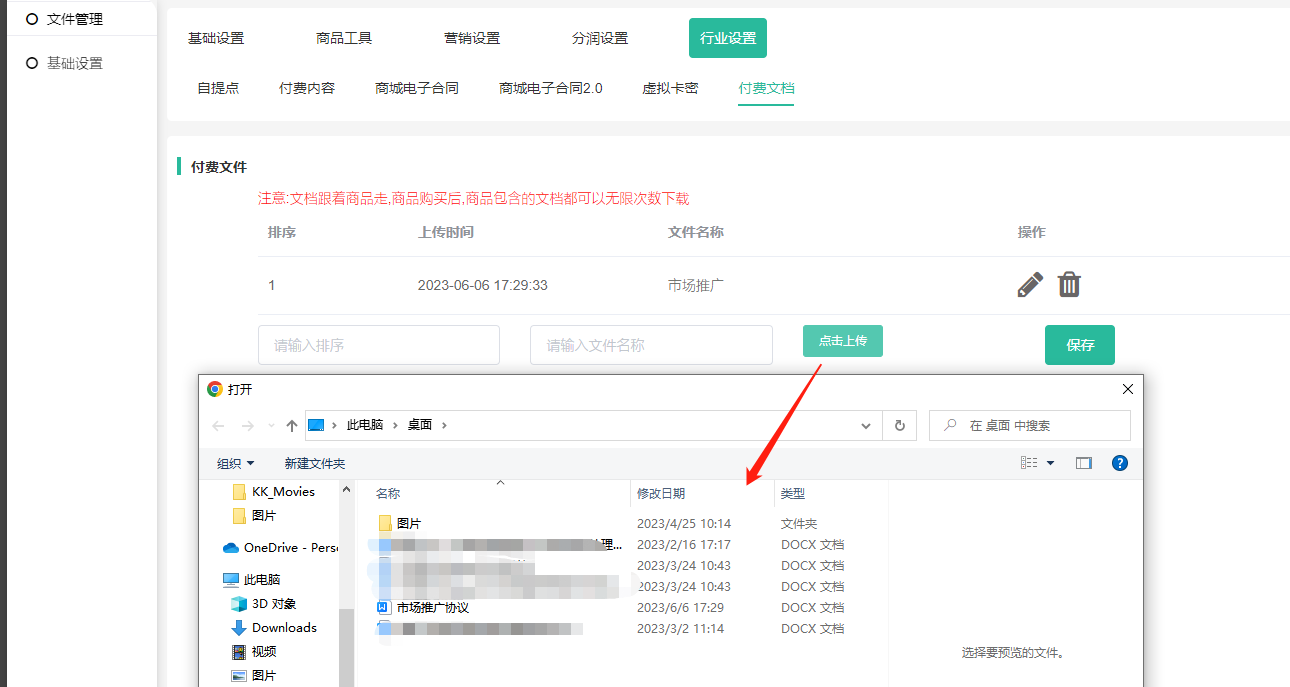Select Downloads in the navigation tree
Viewport: 1290px width, 687px height.
[x=284, y=628]
